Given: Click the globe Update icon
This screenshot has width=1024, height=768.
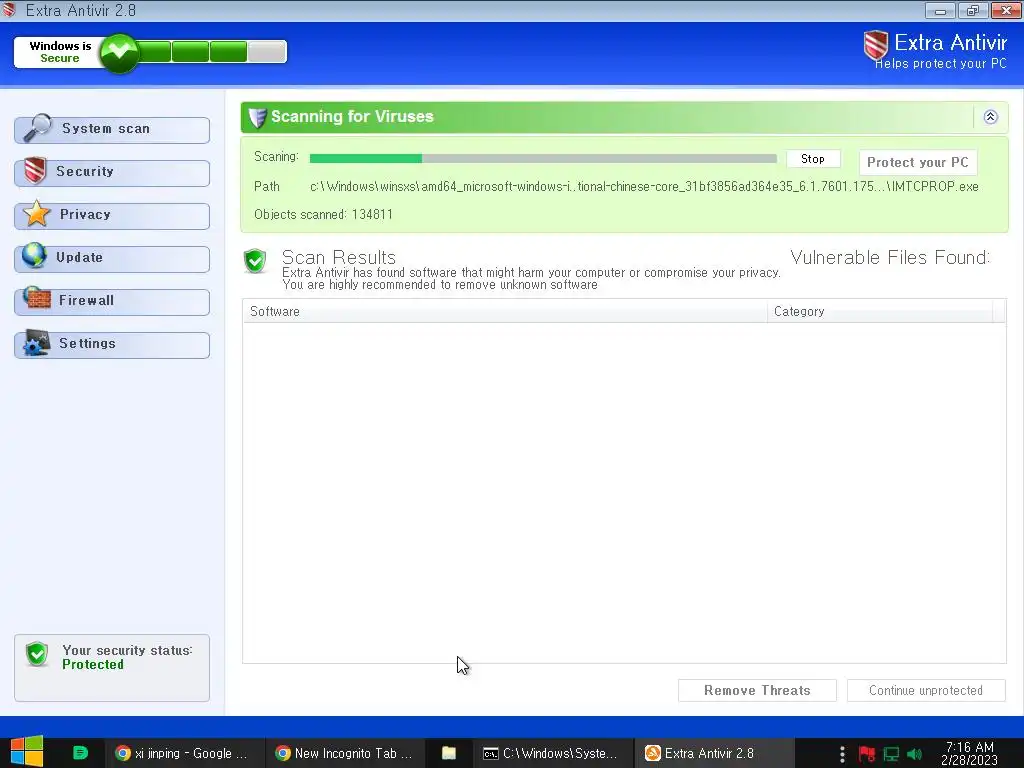Looking at the screenshot, I should [x=34, y=256].
